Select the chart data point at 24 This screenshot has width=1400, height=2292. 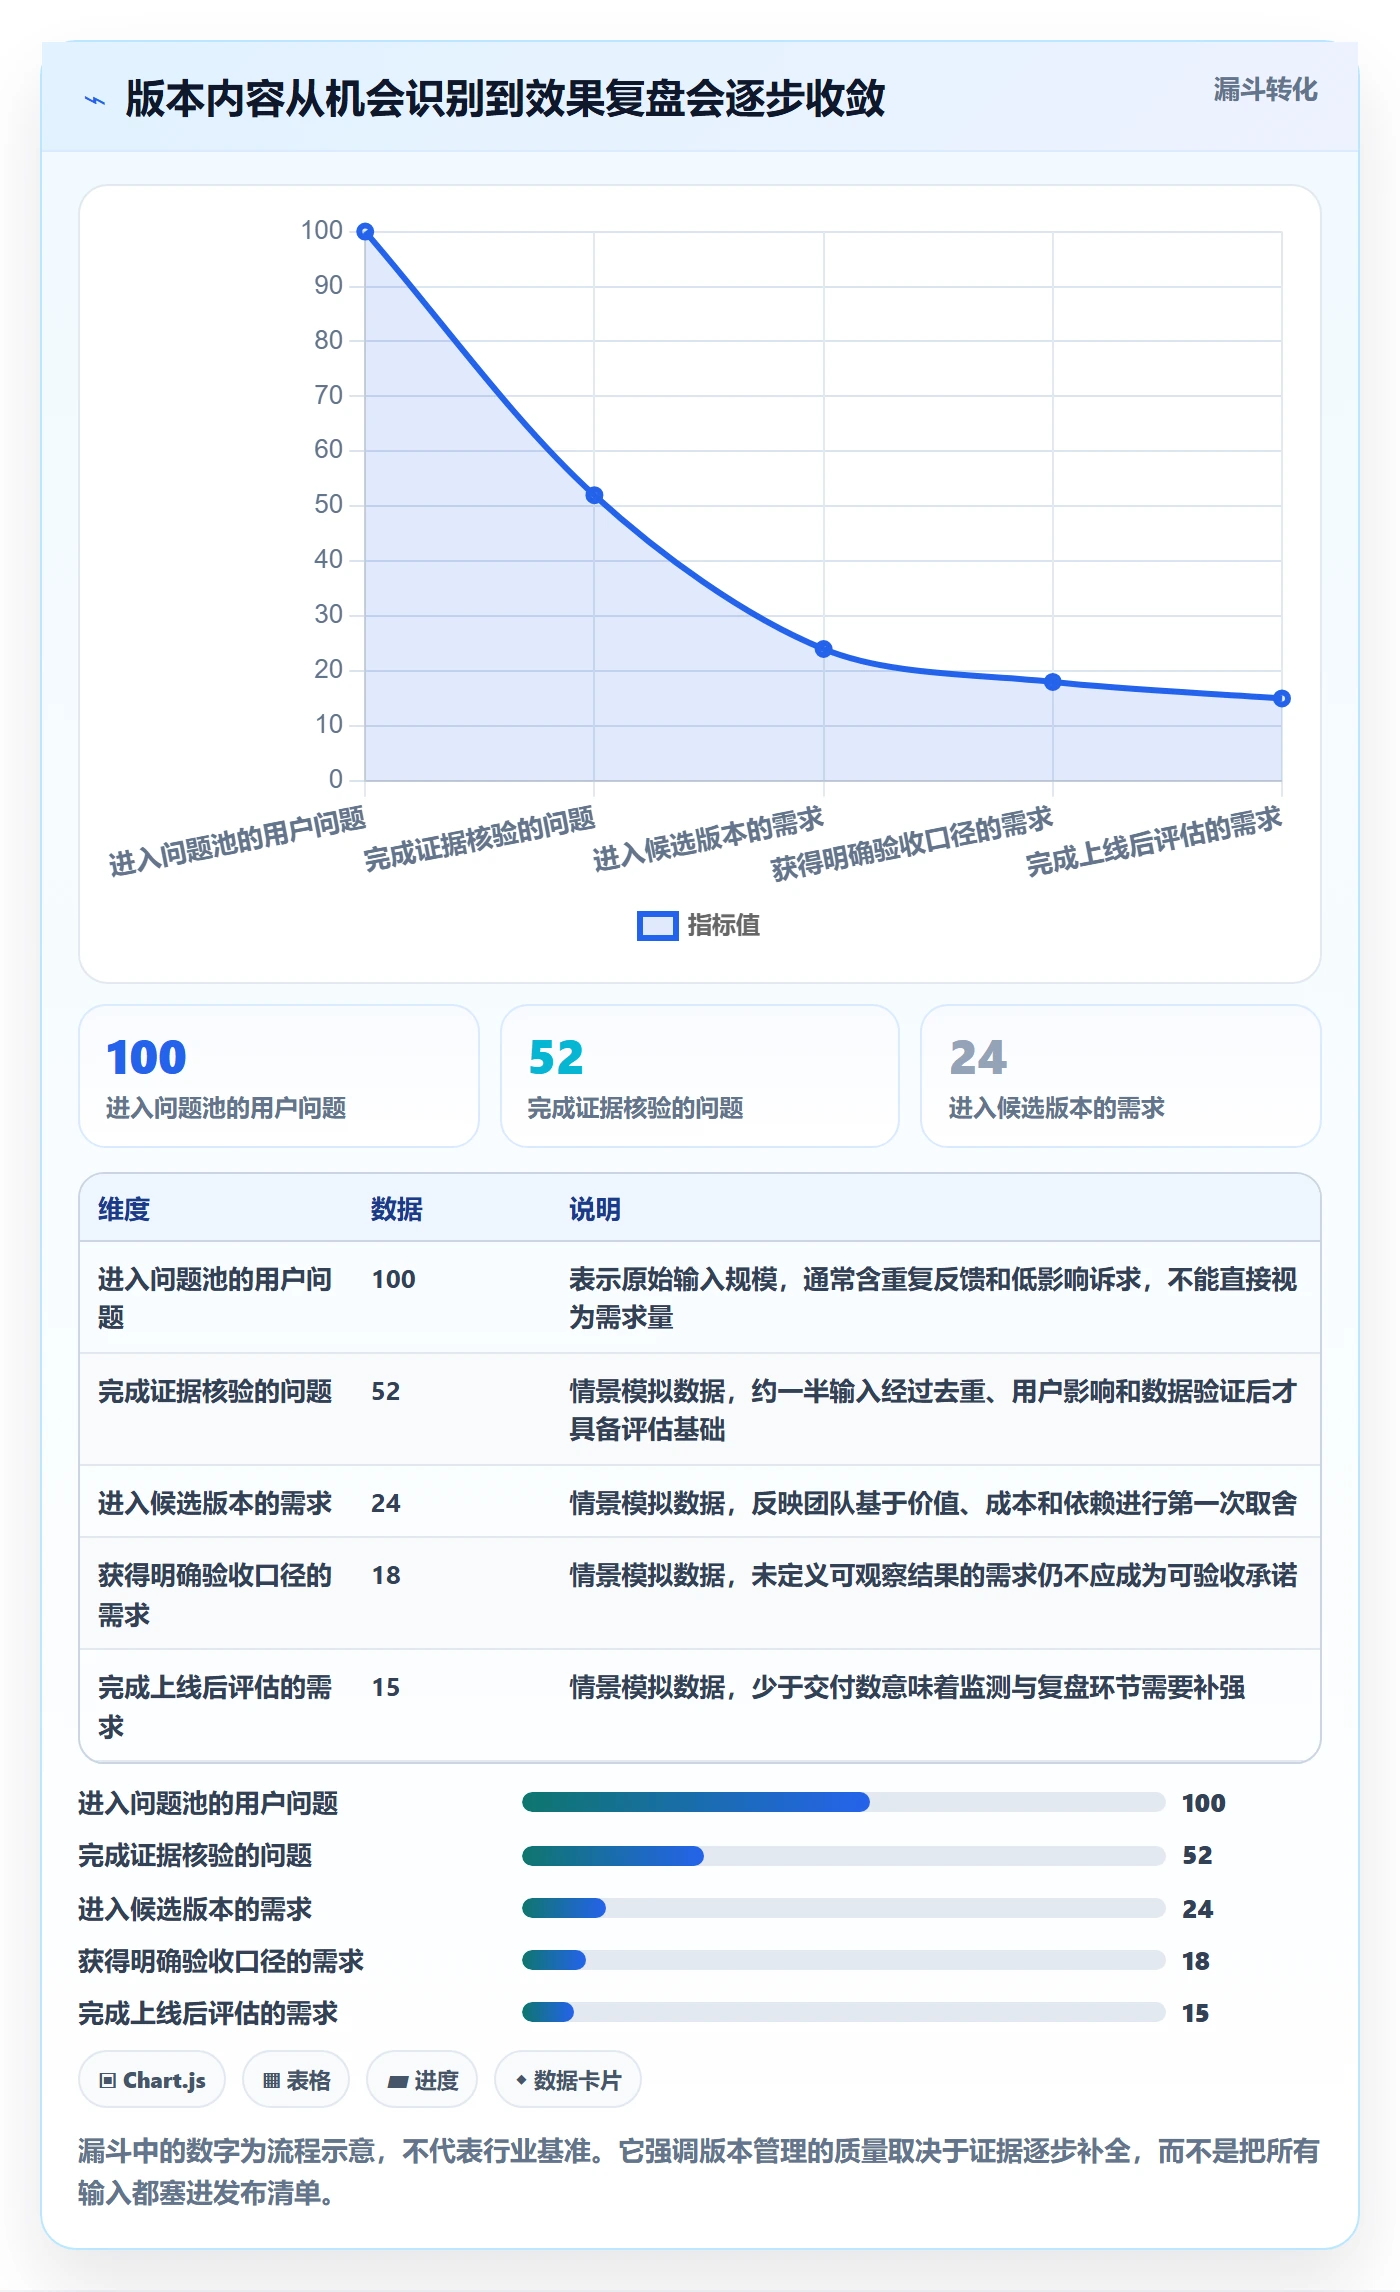(x=823, y=649)
